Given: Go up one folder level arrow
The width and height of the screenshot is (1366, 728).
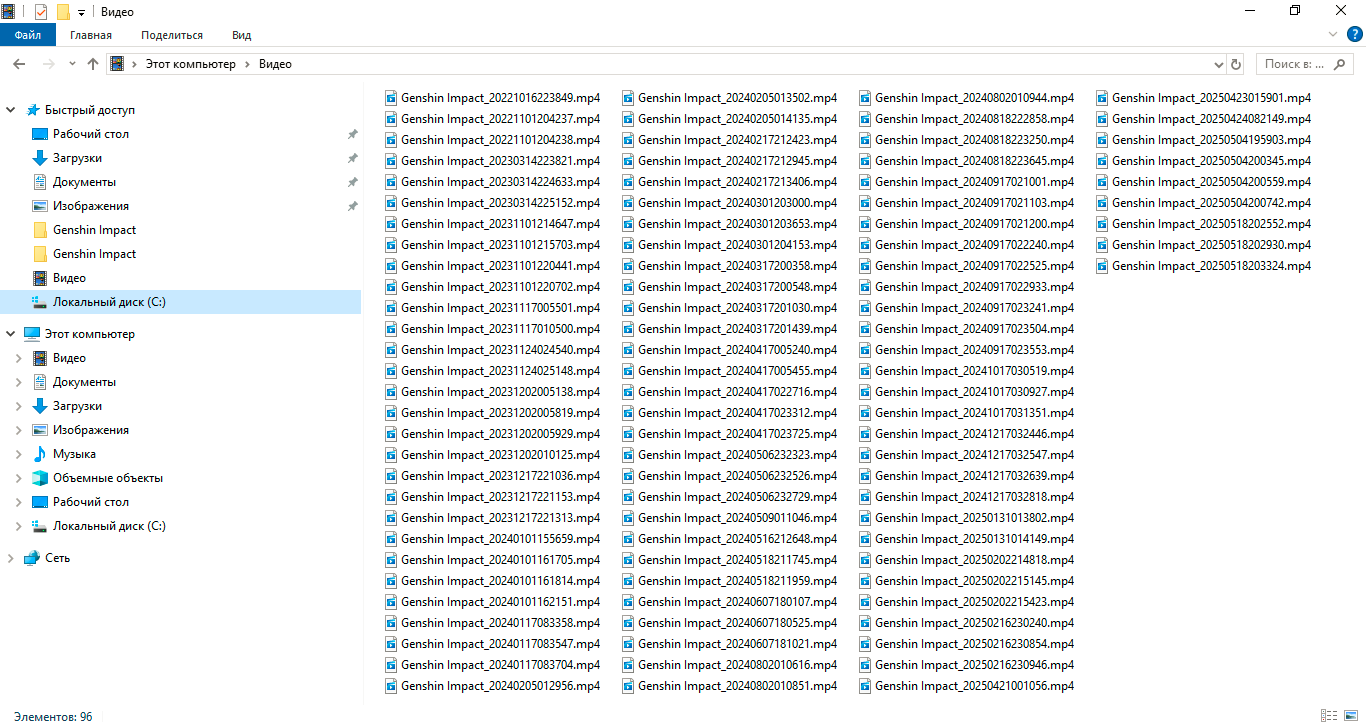Looking at the screenshot, I should 93,64.
